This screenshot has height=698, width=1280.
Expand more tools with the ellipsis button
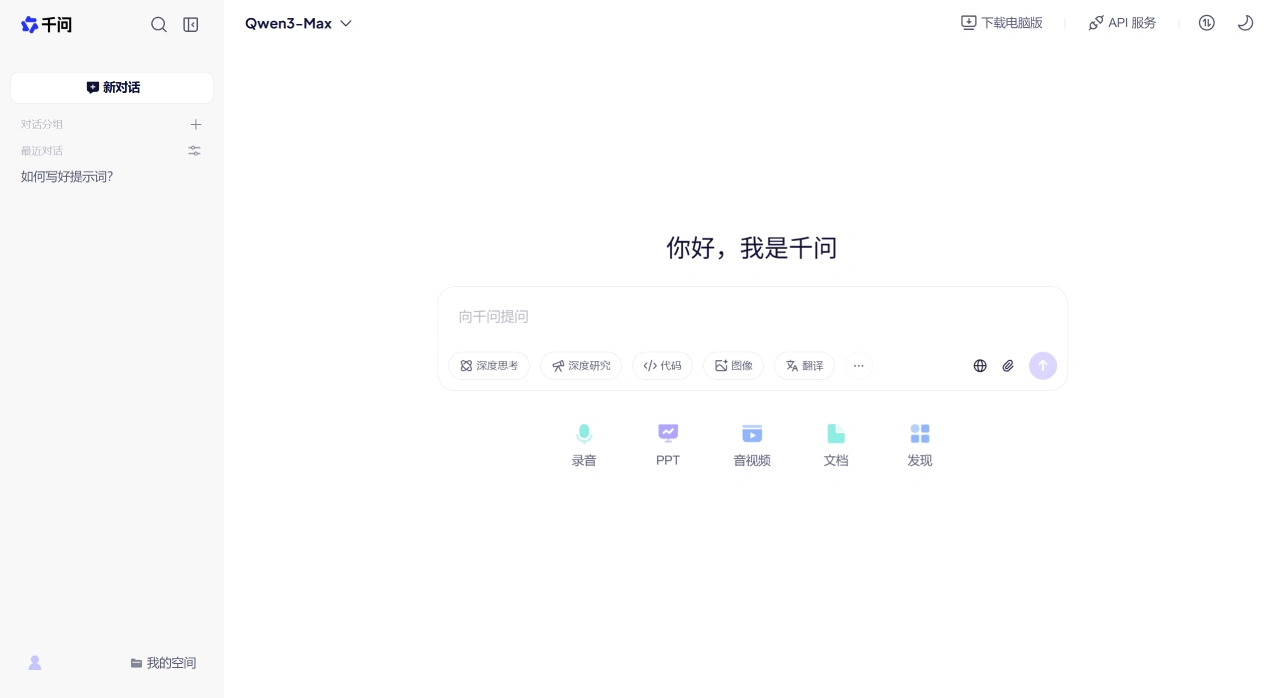[x=858, y=365]
